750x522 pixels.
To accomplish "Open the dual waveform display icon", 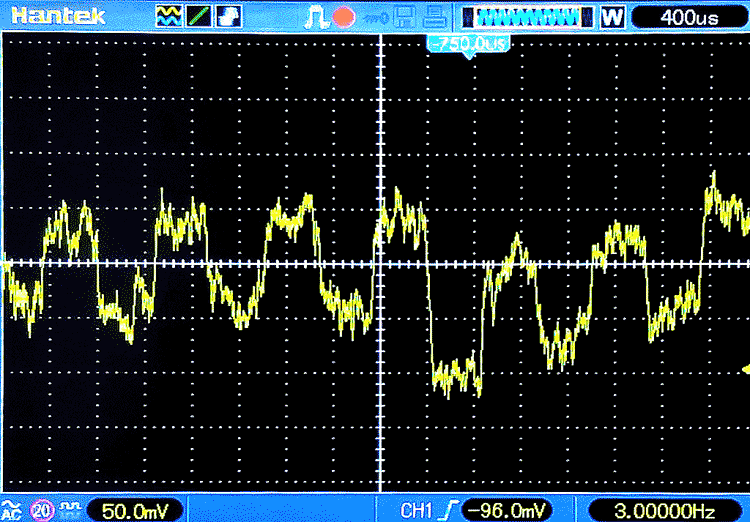I will tap(168, 16).
